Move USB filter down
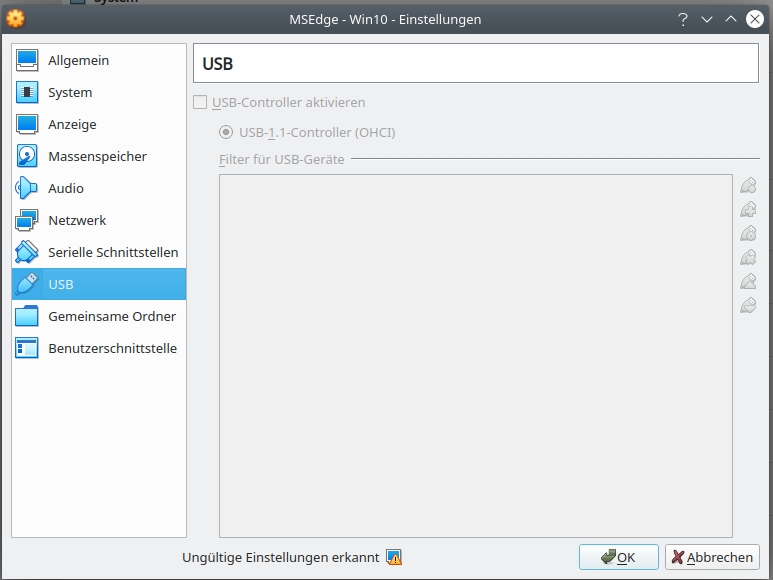 coord(748,305)
